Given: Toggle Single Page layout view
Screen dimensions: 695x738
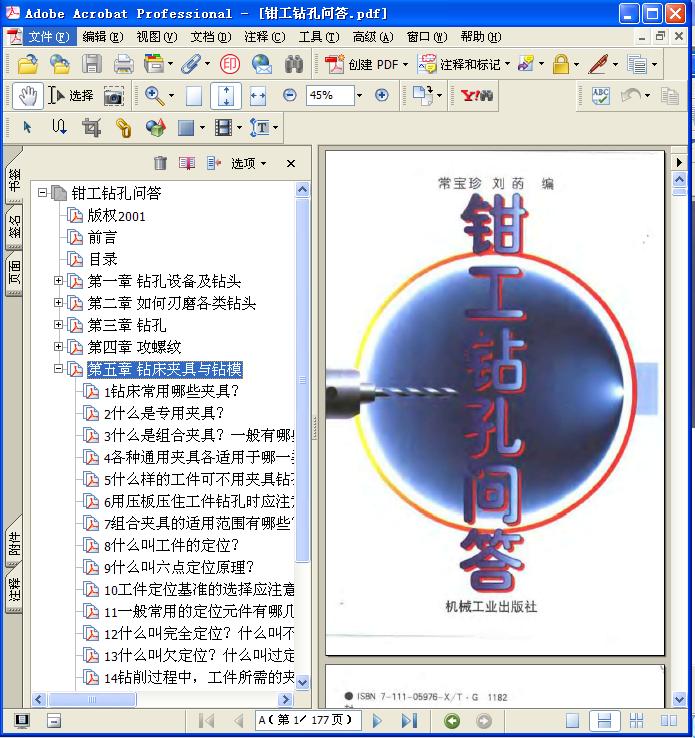Looking at the screenshot, I should (x=573, y=721).
